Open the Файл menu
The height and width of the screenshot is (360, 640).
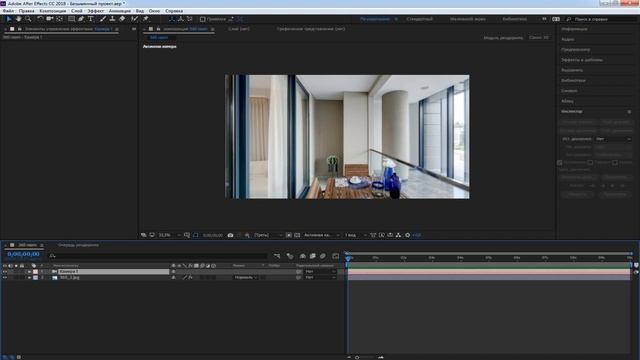(x=8, y=11)
